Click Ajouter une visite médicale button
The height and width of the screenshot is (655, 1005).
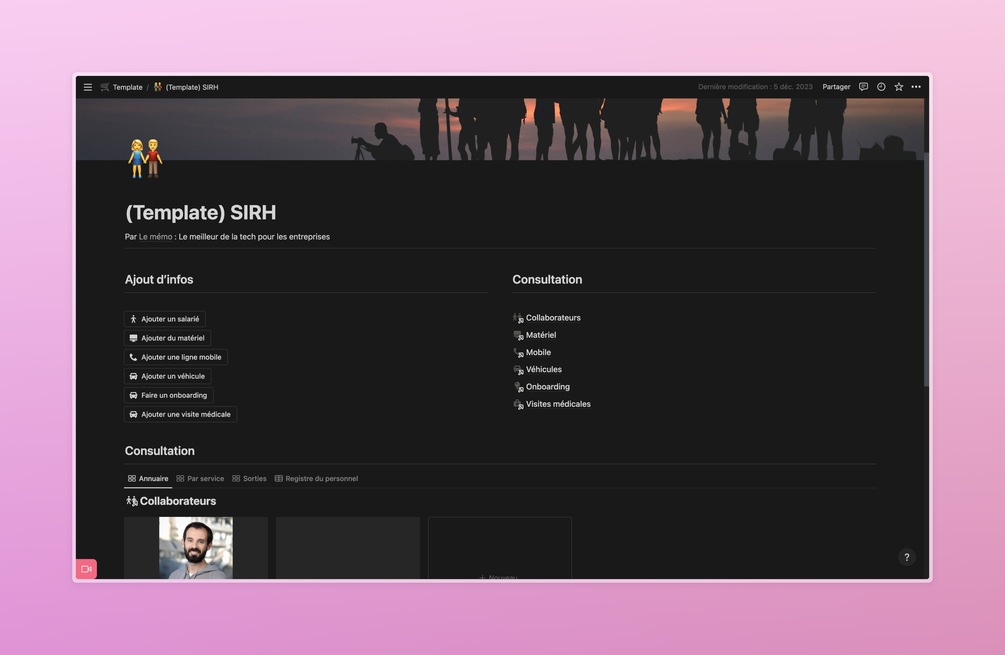pyautogui.click(x=180, y=414)
